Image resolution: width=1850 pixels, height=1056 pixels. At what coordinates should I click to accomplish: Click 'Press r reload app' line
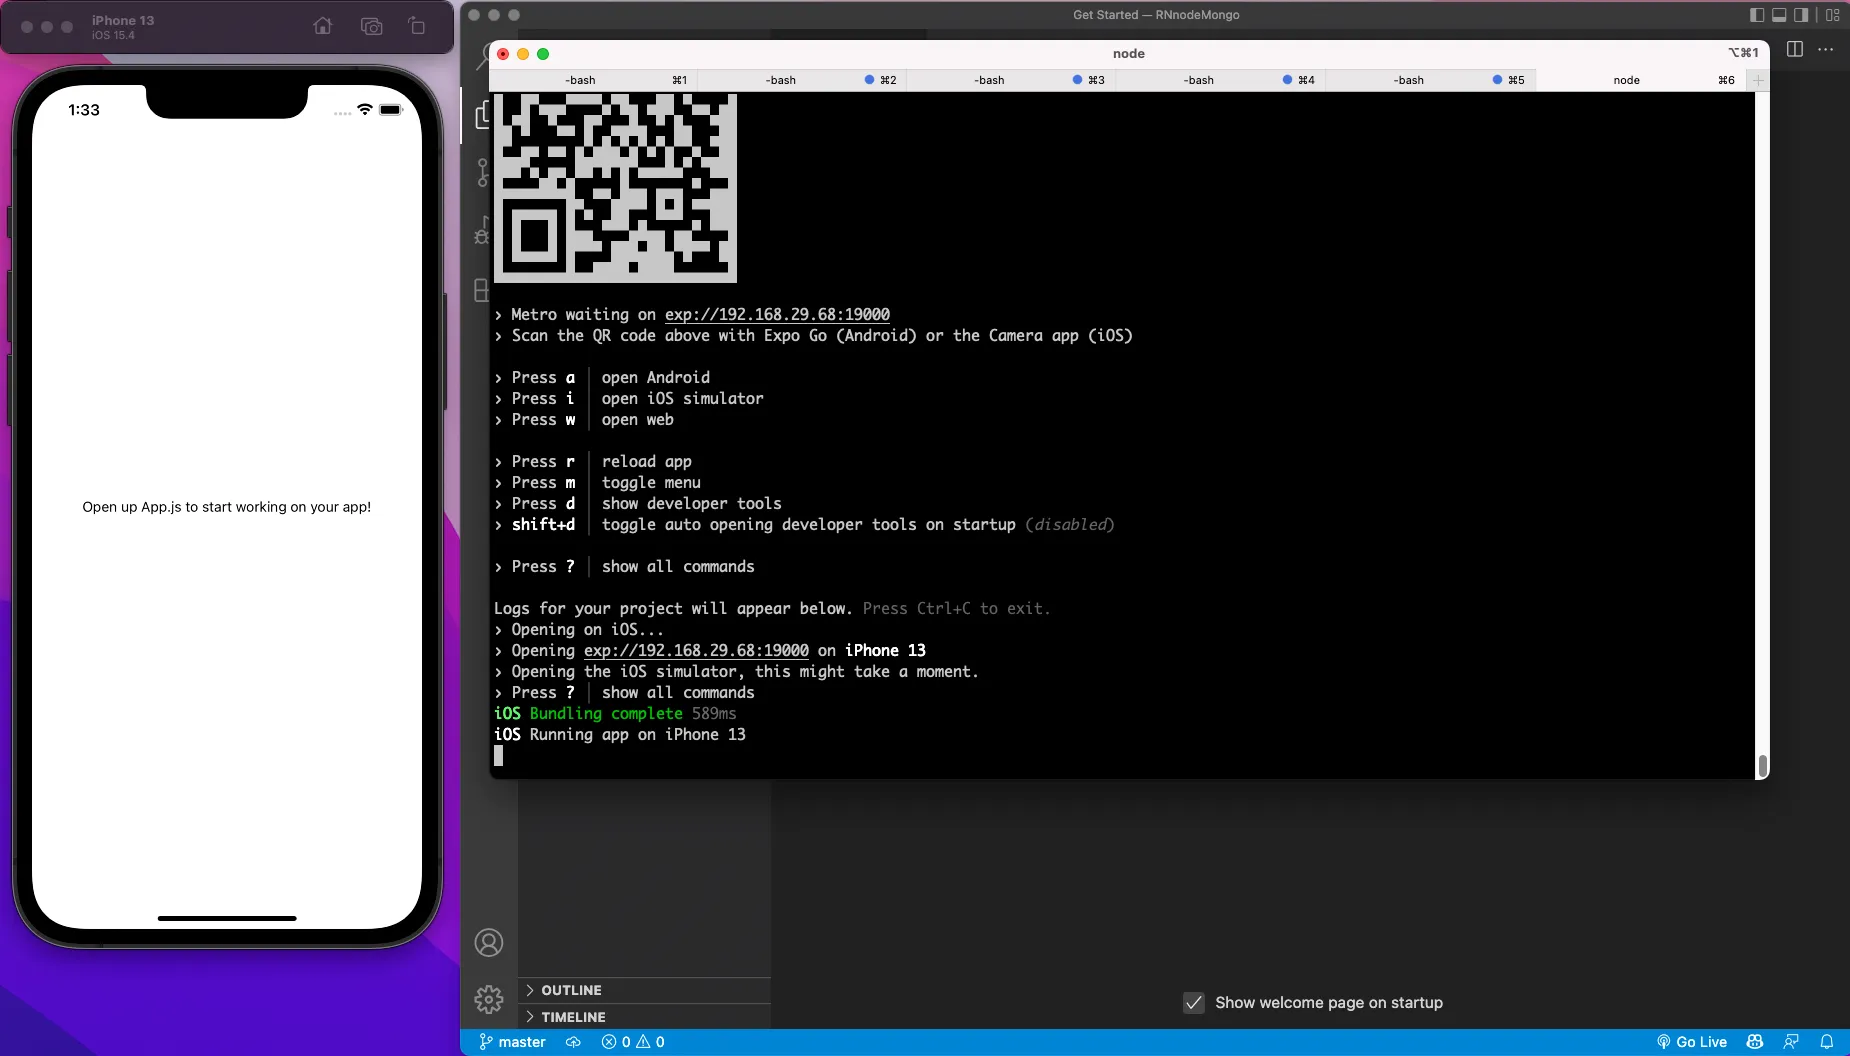tap(593, 461)
